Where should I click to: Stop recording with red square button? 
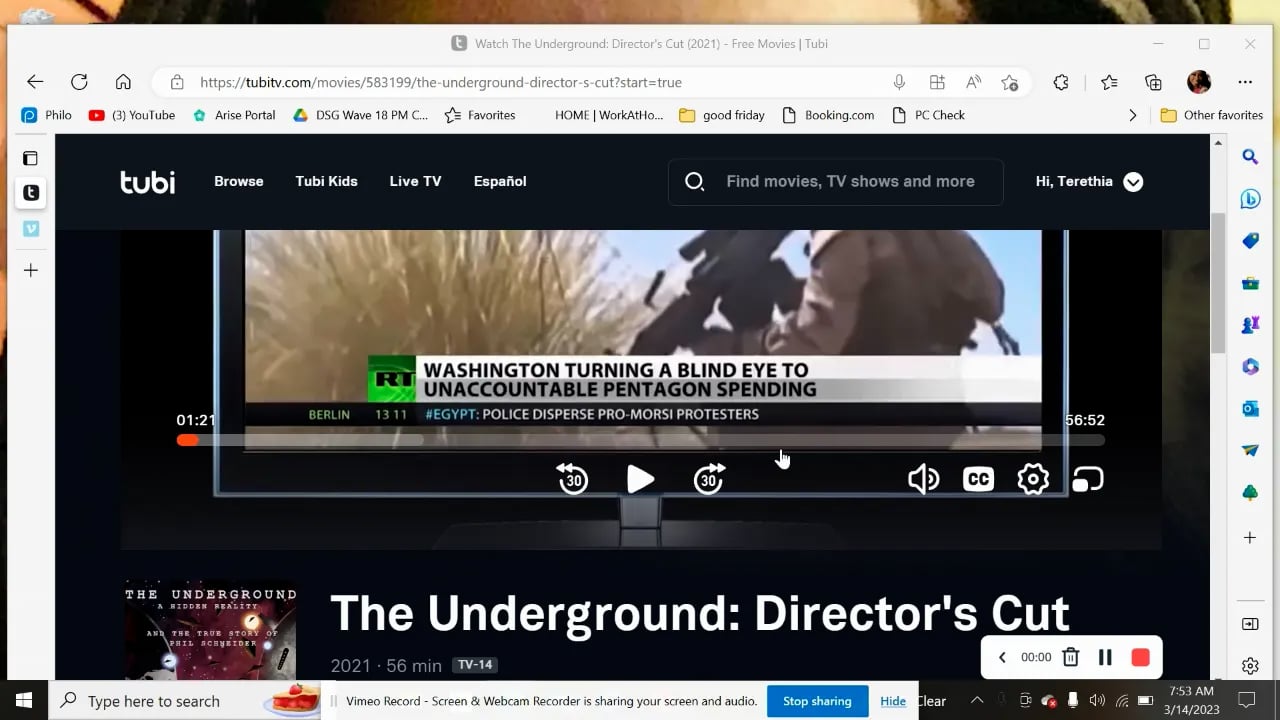(1140, 657)
